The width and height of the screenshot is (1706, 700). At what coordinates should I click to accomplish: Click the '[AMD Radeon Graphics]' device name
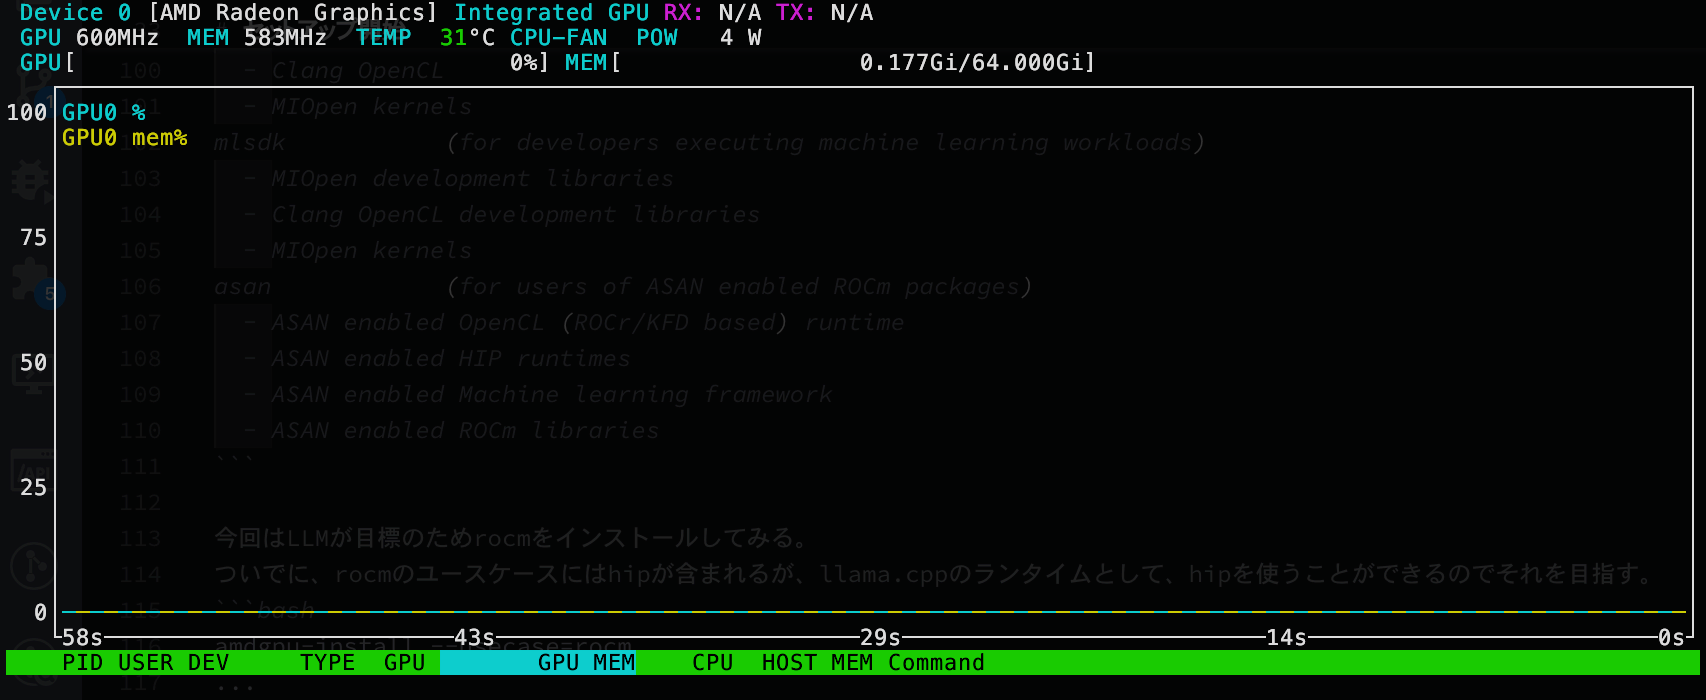point(293,13)
